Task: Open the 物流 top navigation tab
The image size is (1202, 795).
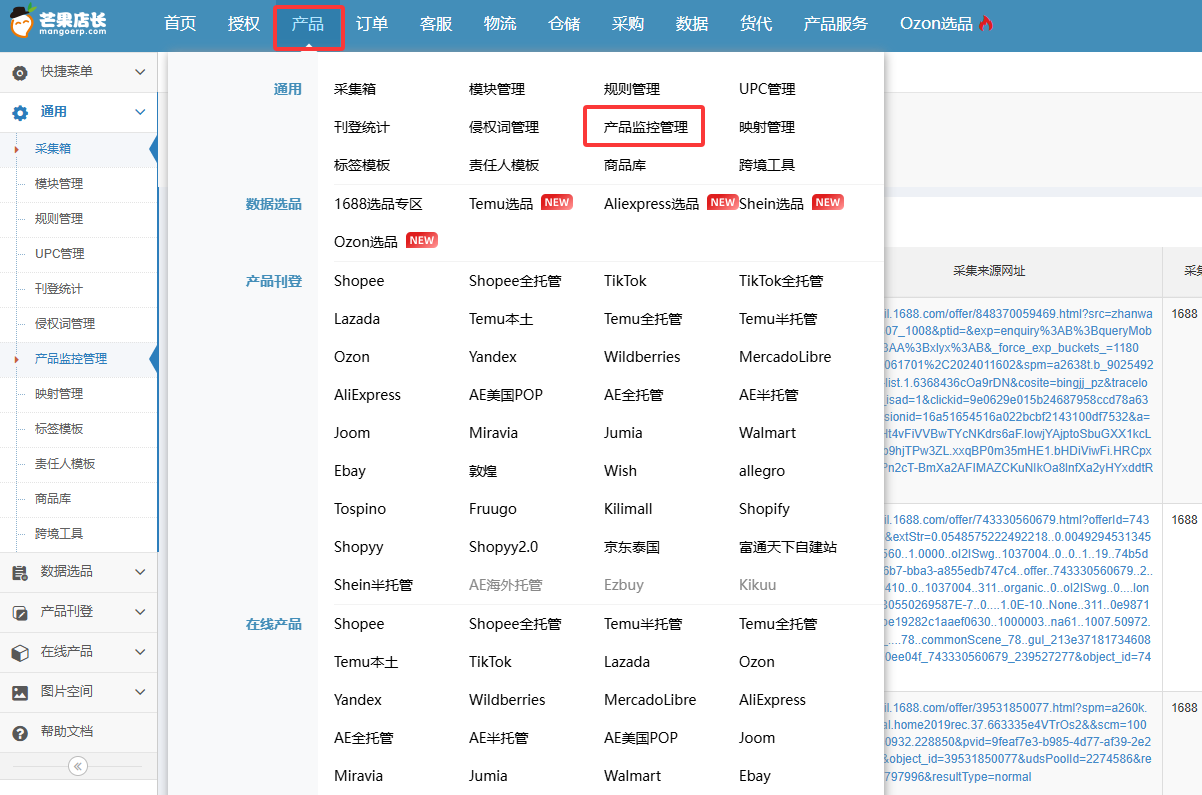Action: tap(500, 24)
